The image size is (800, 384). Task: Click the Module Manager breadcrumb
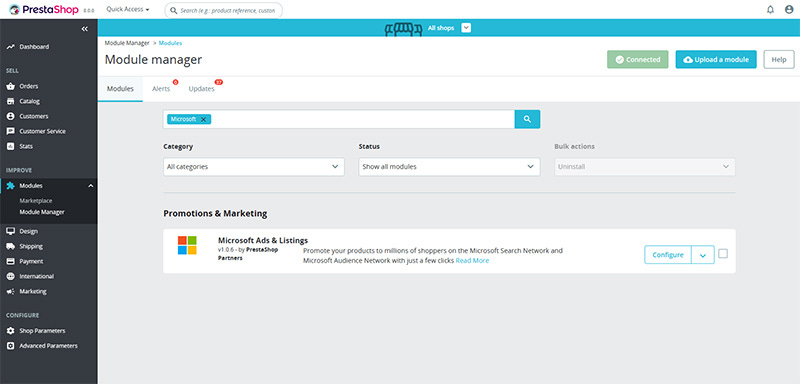point(127,43)
